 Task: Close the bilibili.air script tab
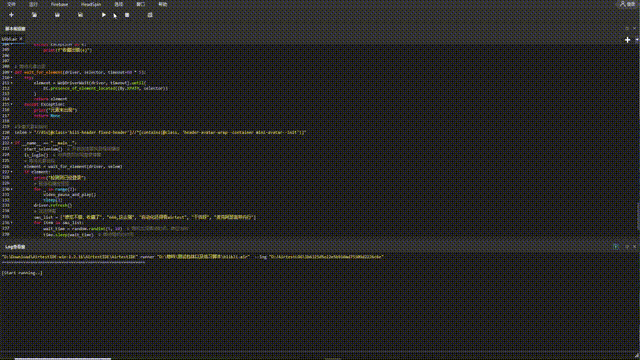point(21,39)
